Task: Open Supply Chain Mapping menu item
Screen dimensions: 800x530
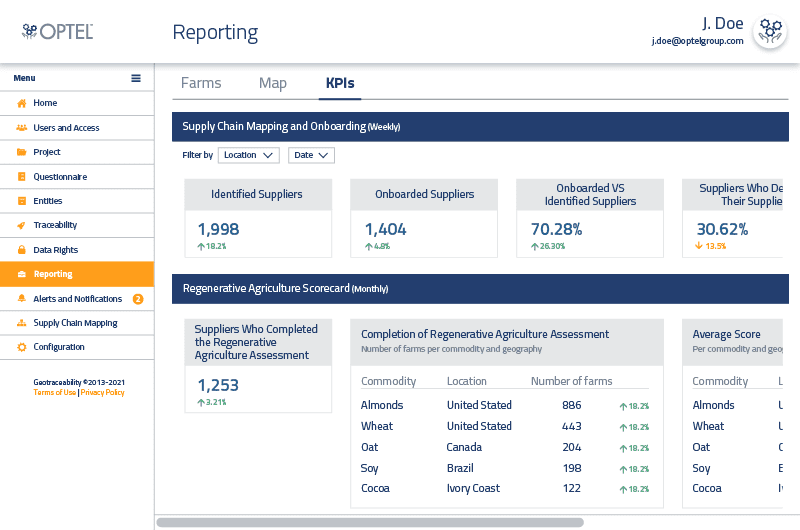Action: point(77,323)
